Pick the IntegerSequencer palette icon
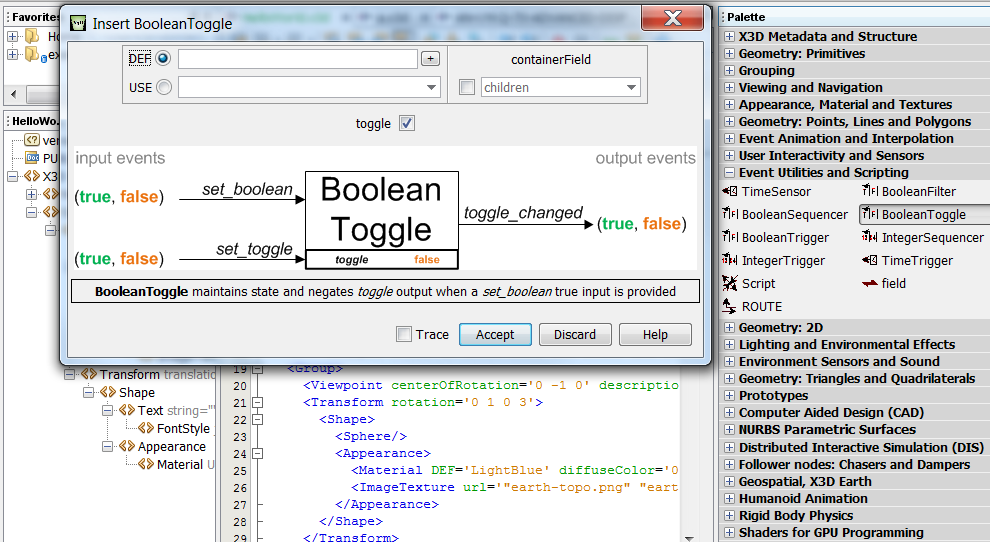Screen dimensions: 990x542 point(870,238)
